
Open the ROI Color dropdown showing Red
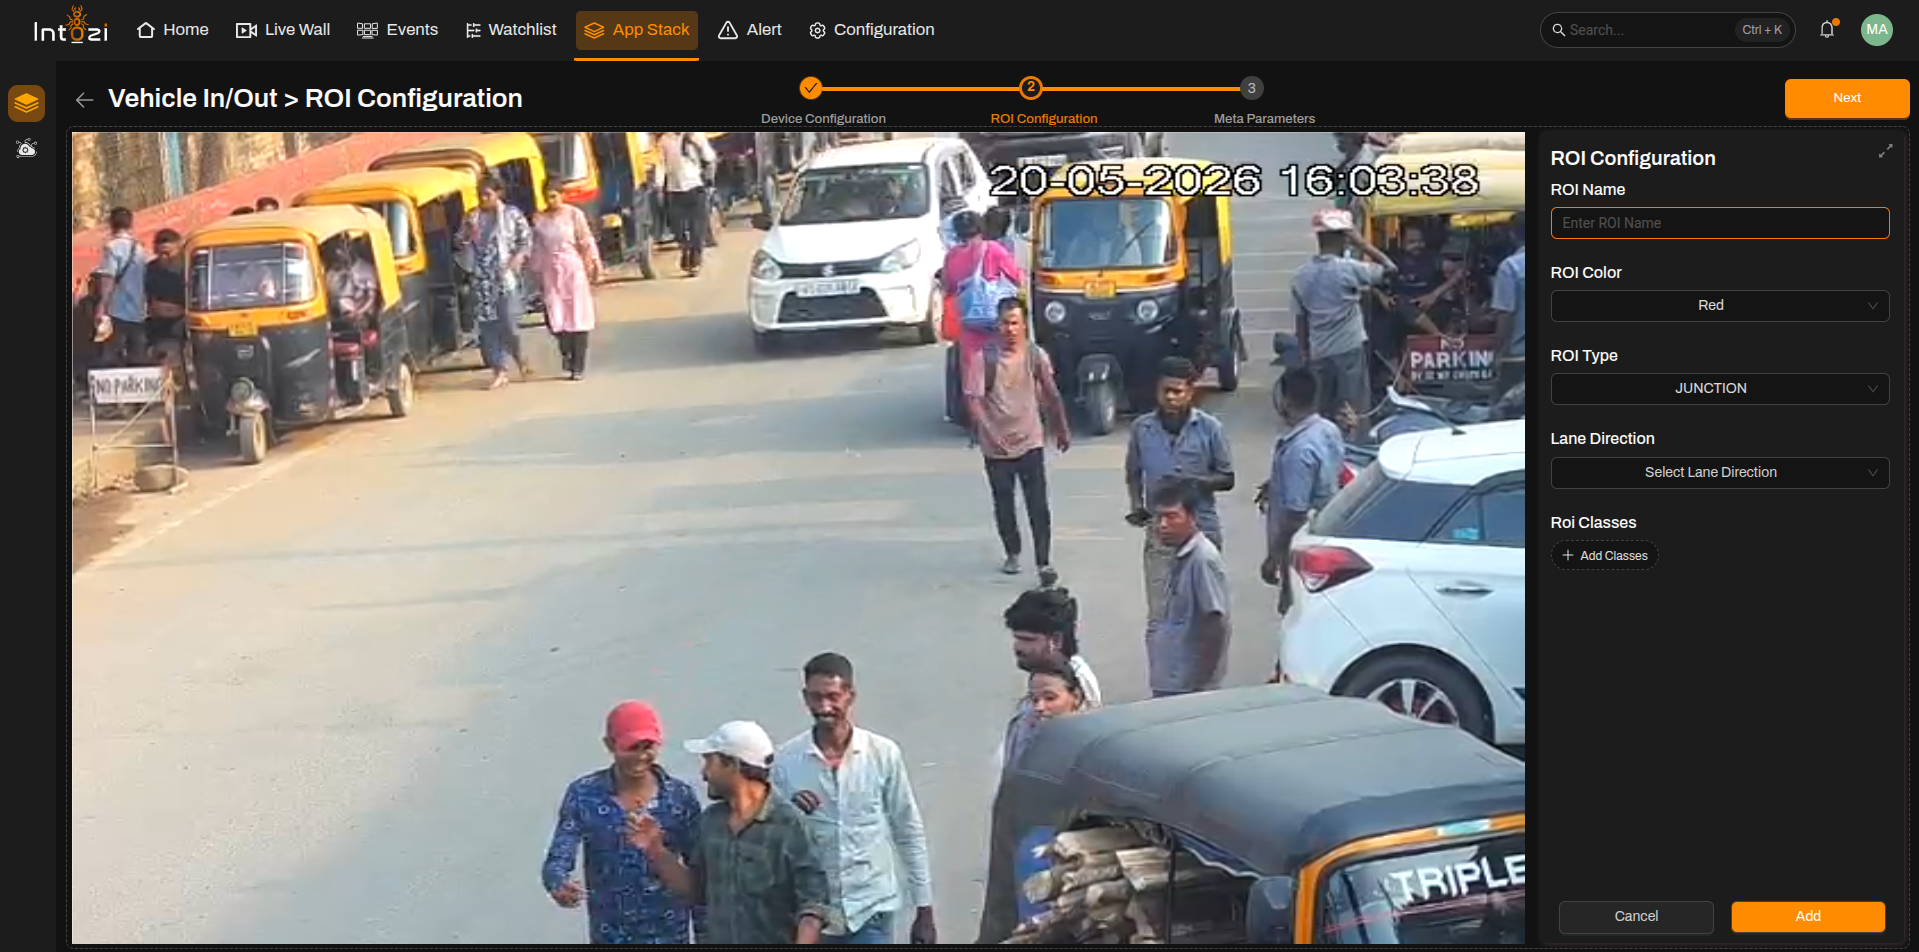pos(1719,306)
